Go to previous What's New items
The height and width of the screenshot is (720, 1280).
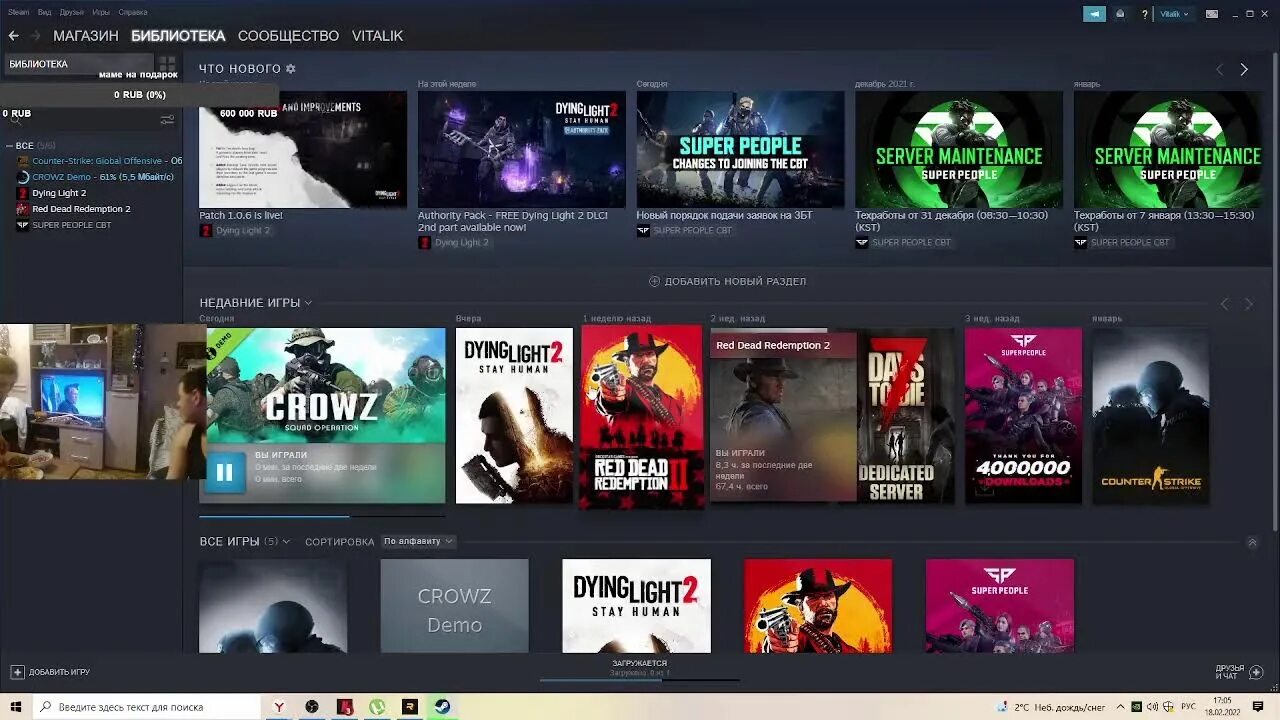pos(1219,69)
